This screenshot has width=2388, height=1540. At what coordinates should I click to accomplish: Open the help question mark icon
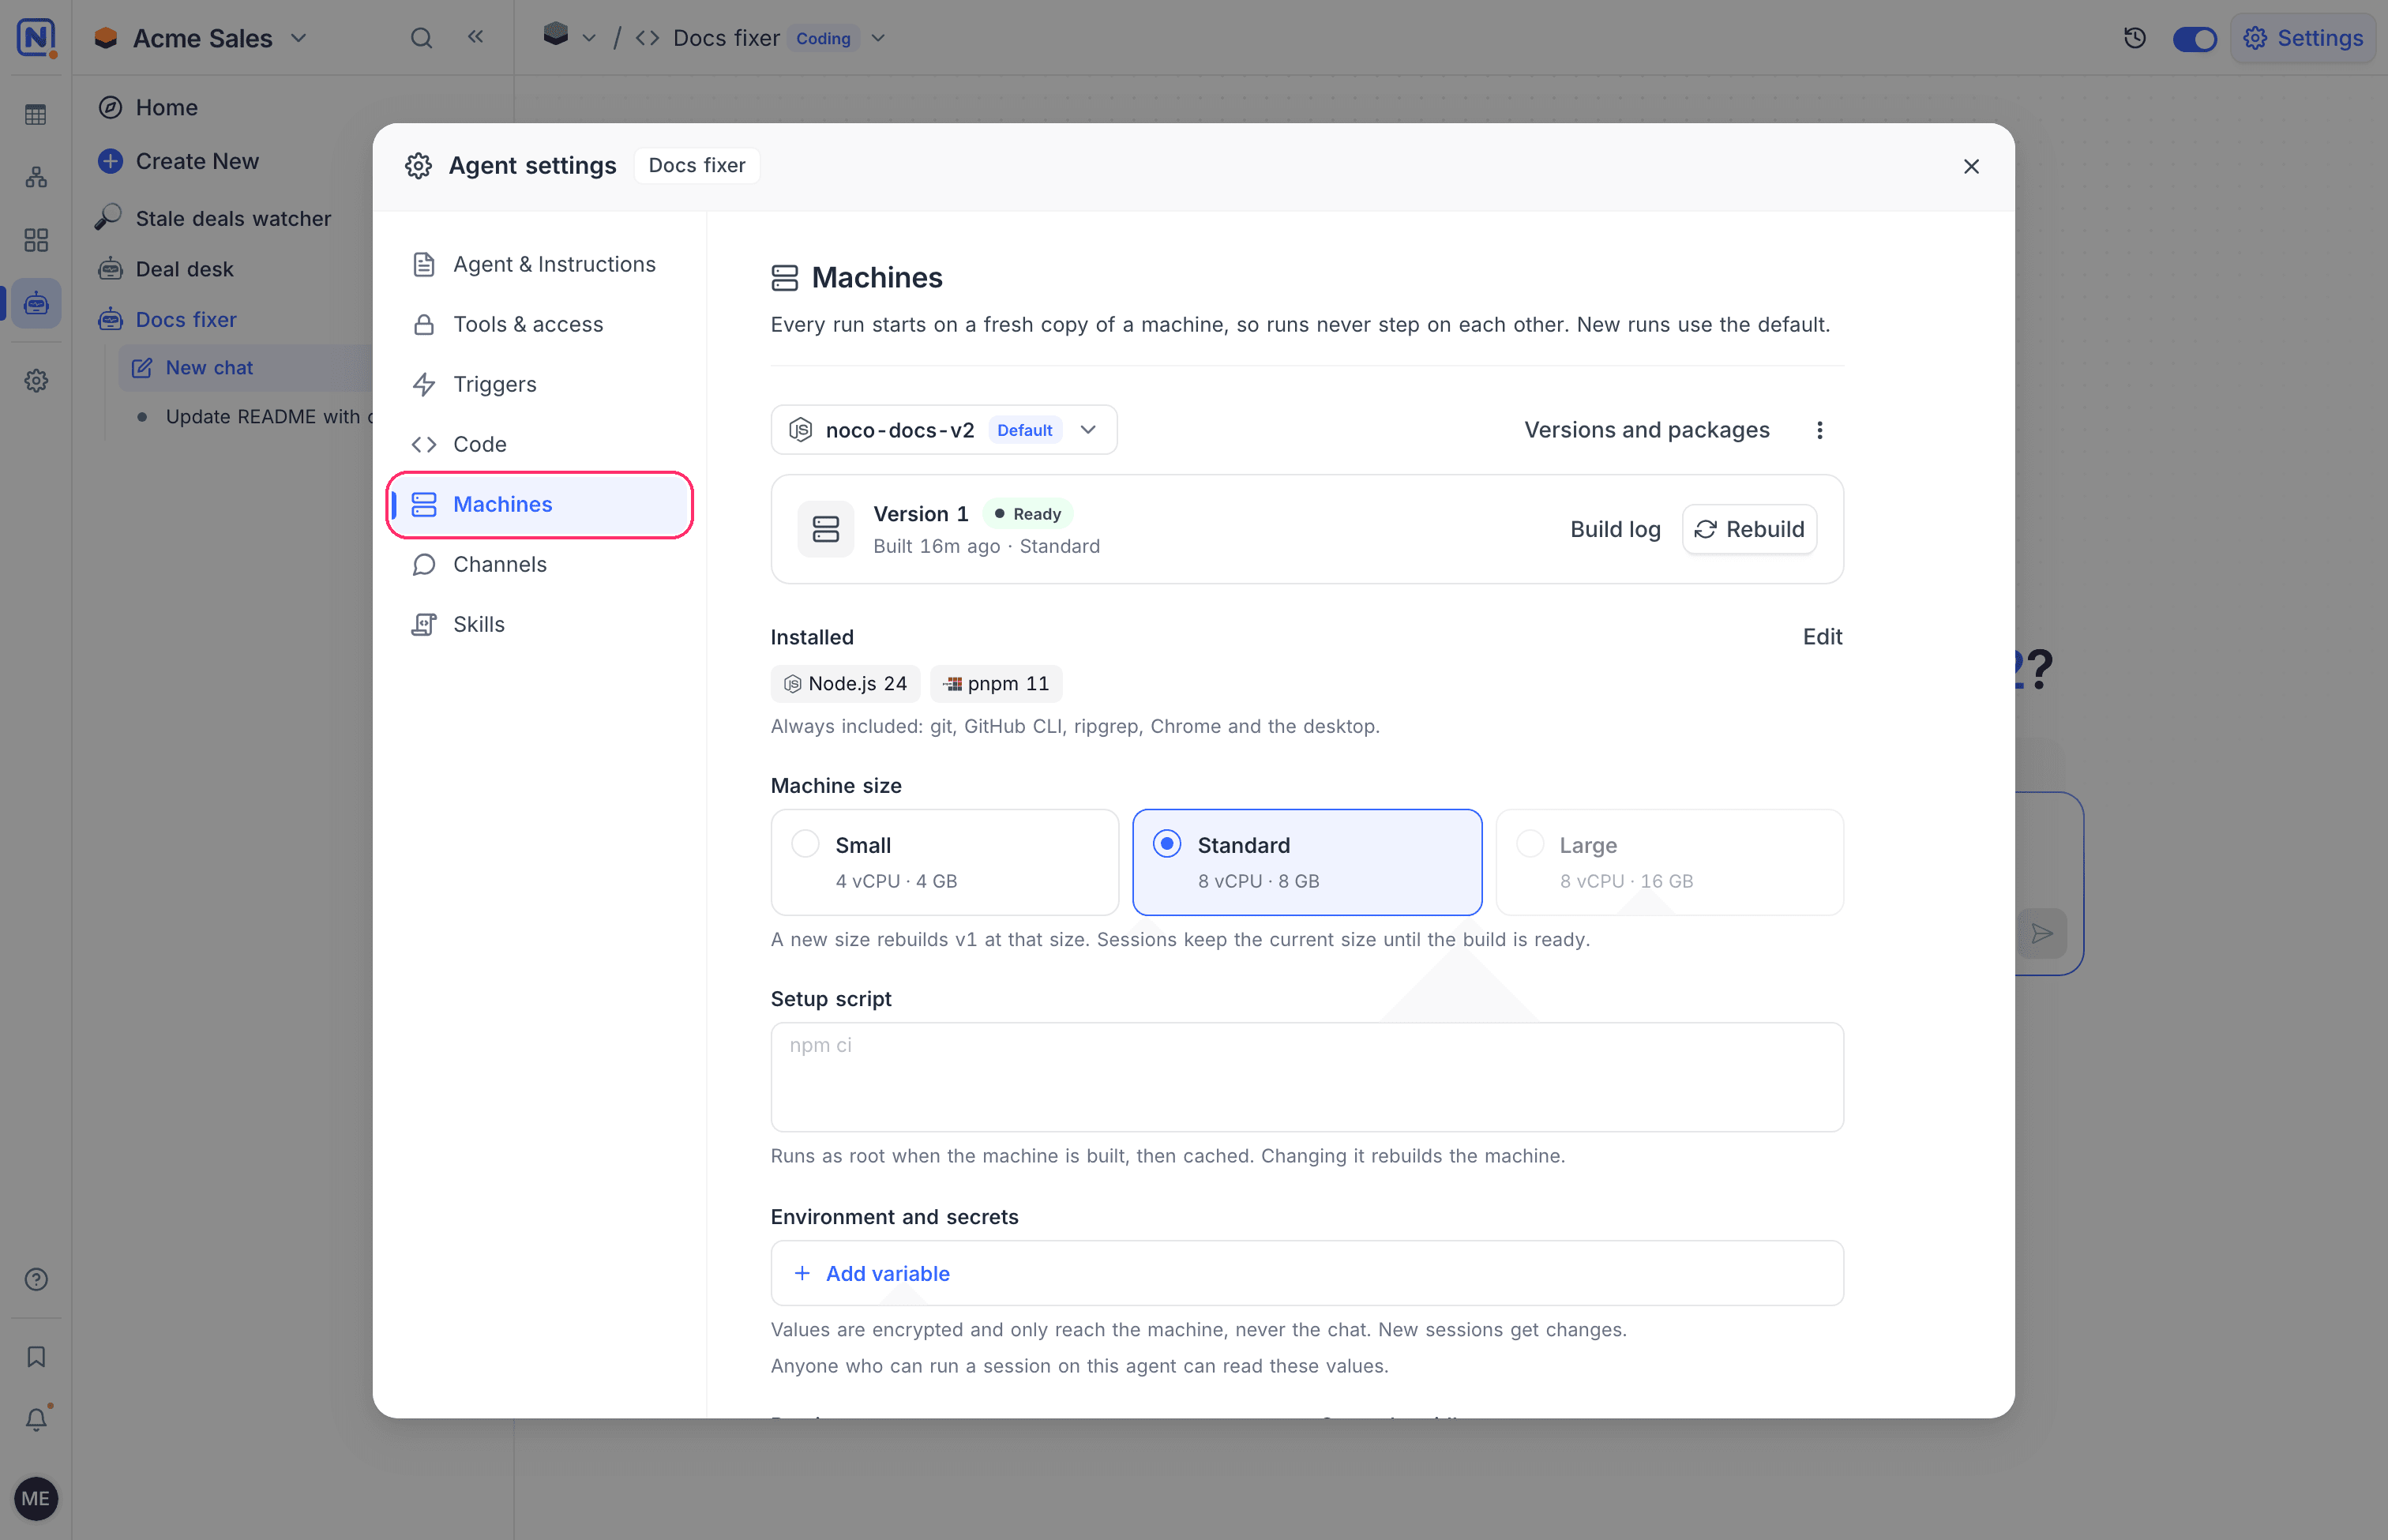pyautogui.click(x=36, y=1279)
